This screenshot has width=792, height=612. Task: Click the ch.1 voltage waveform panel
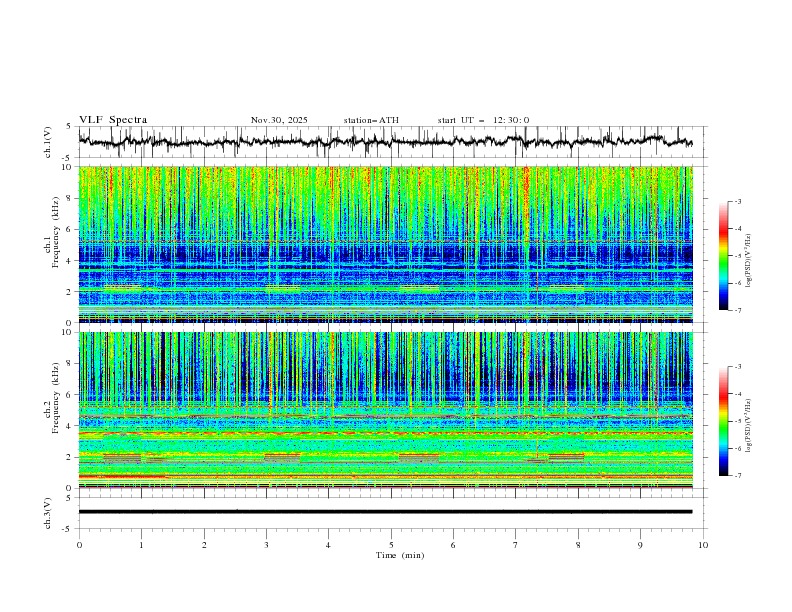(x=390, y=142)
